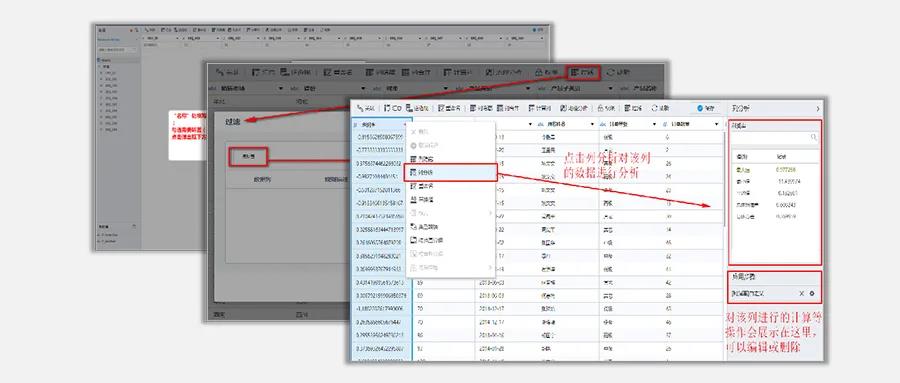Open dropdown arrow on fourth column header
This screenshot has width=900, height=383.
(x=654, y=124)
